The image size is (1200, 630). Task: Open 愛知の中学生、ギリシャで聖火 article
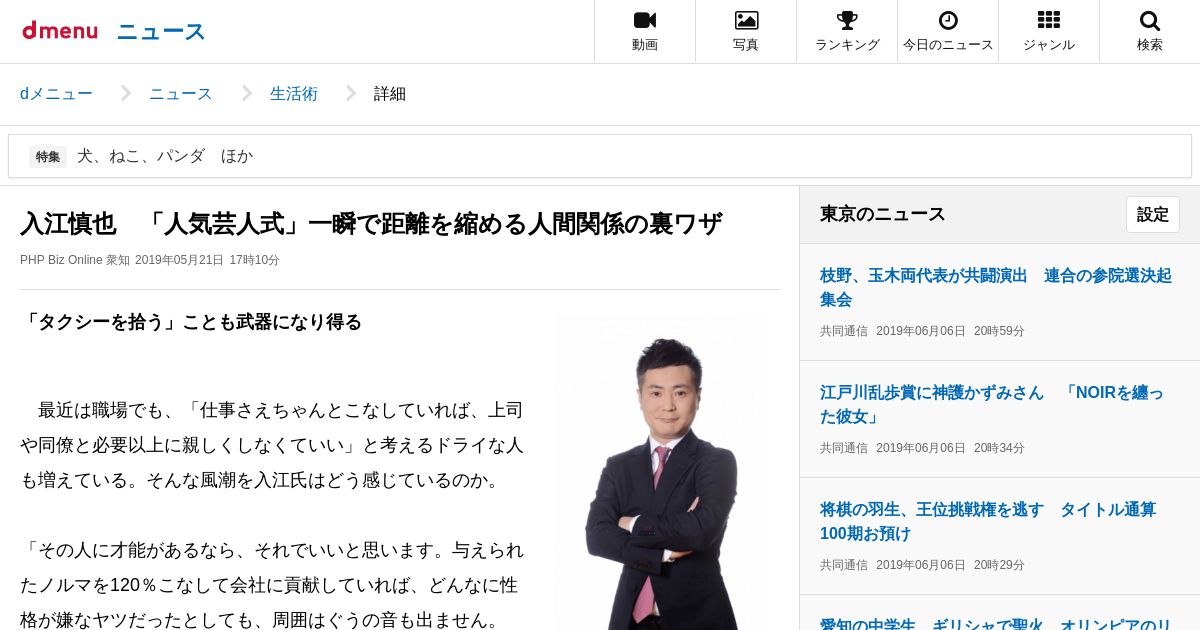[x=996, y=623]
